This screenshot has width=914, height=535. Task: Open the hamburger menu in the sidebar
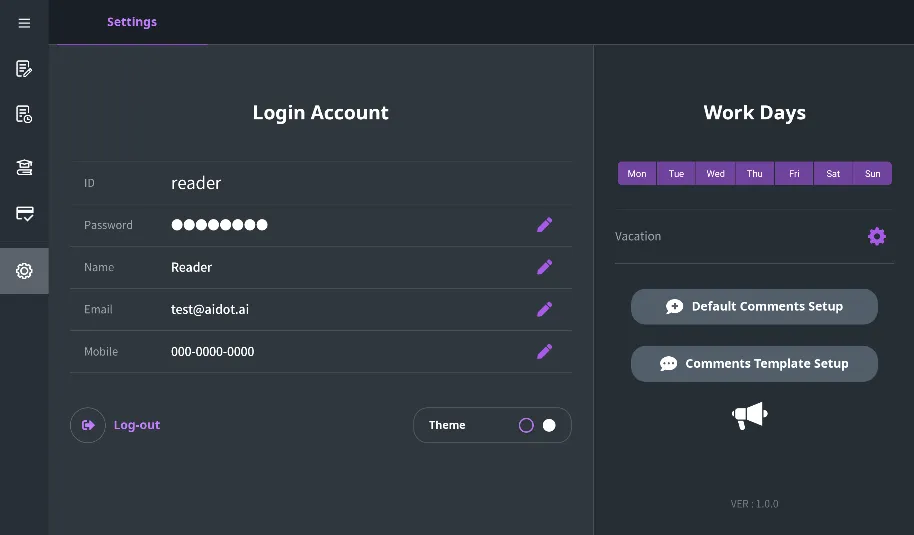[x=24, y=23]
